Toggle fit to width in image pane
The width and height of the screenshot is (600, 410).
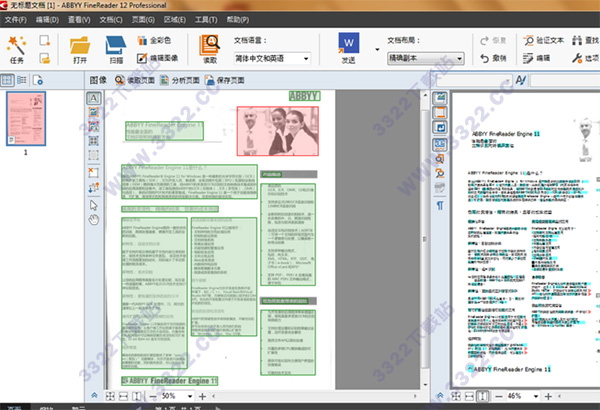tap(123, 397)
